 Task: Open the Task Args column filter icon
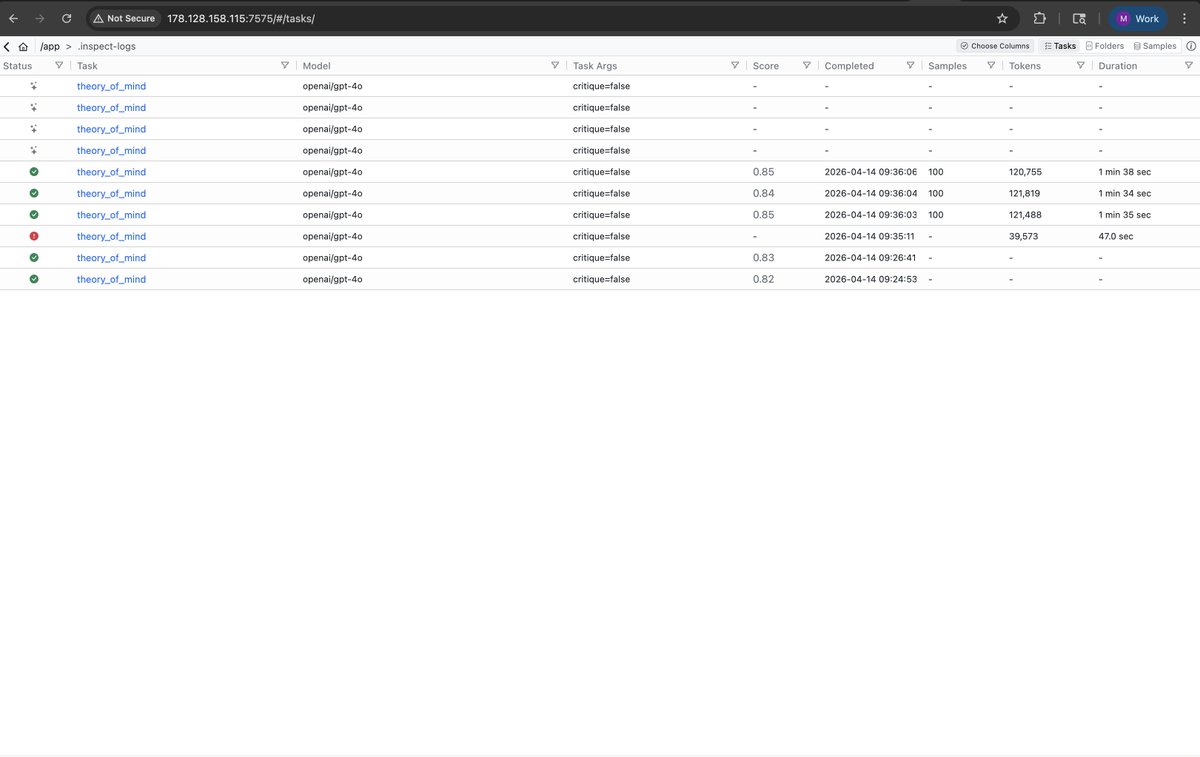coord(735,66)
